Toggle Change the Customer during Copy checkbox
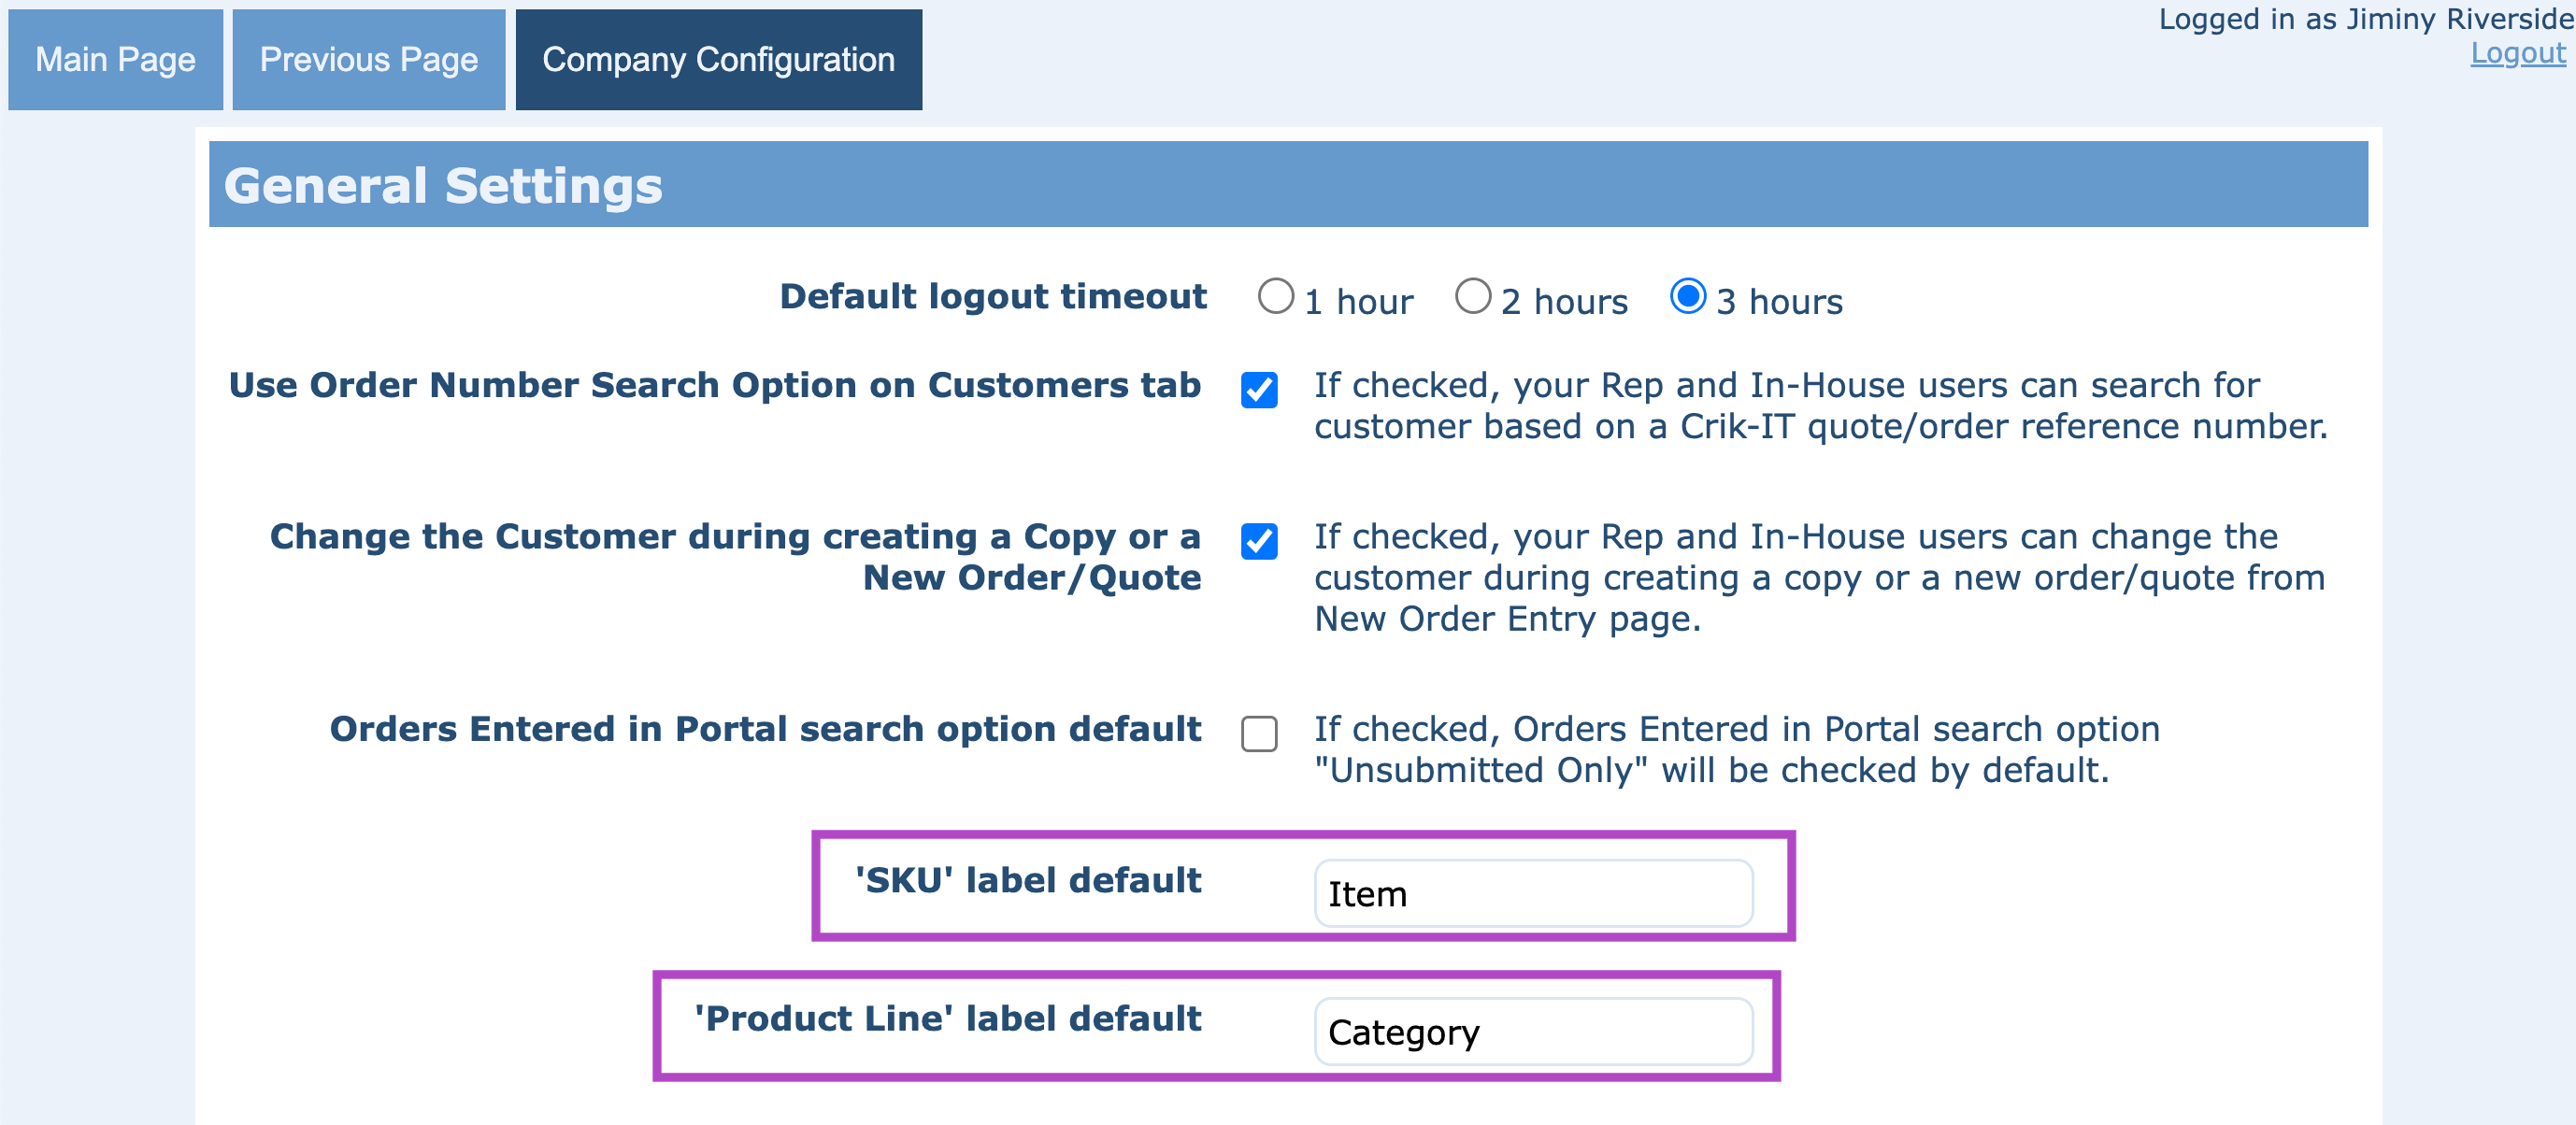The image size is (2576, 1125). point(1259,541)
